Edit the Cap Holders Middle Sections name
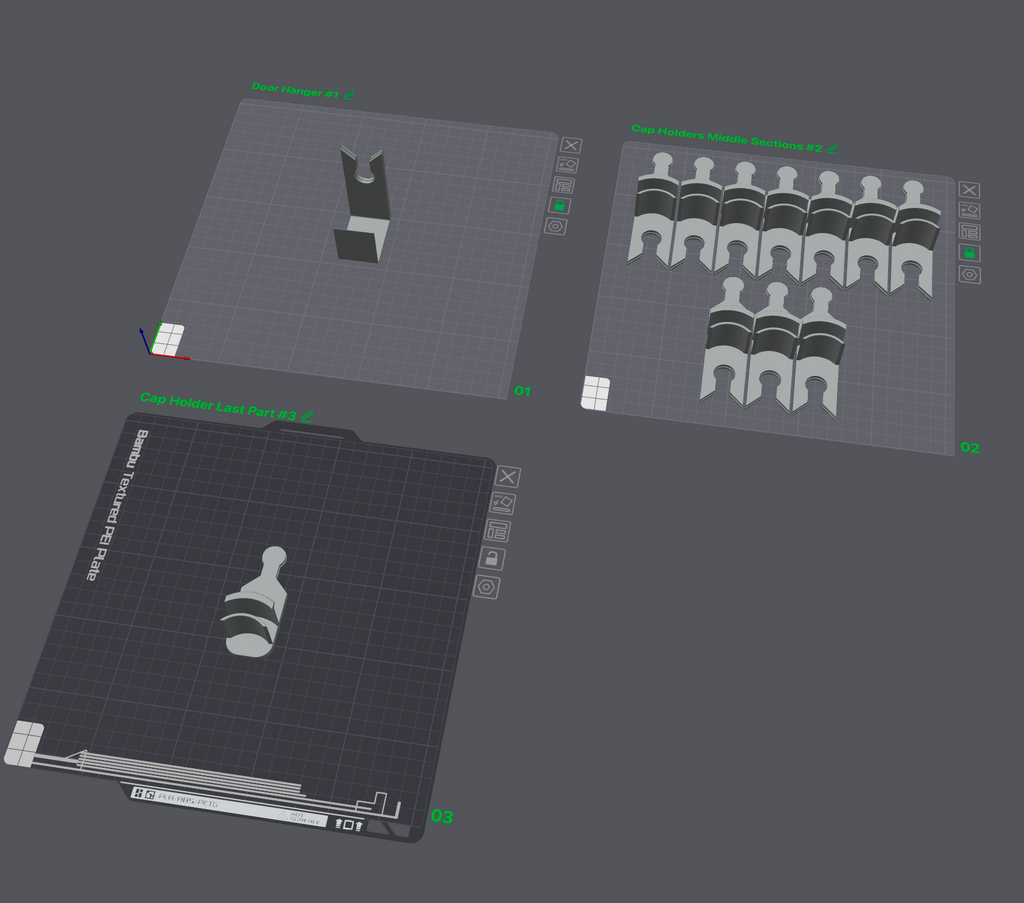Viewport: 1024px width, 903px height. click(x=832, y=149)
